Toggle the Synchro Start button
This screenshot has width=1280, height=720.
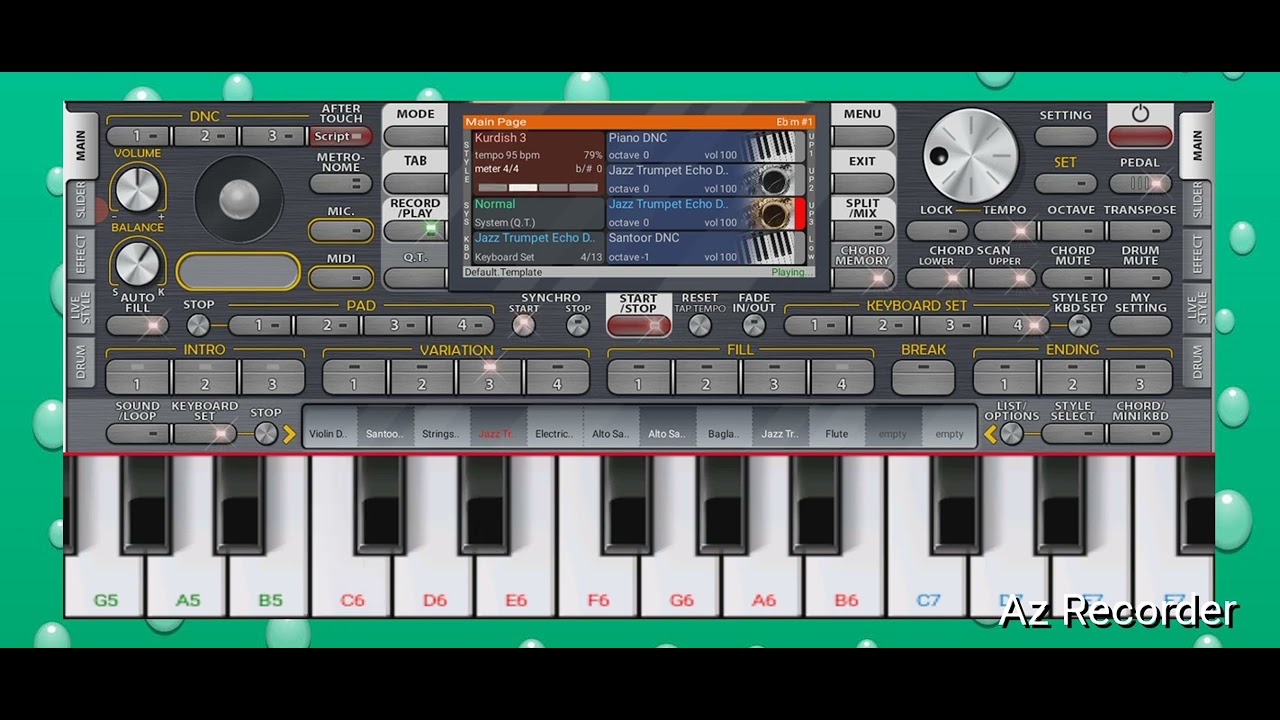[x=523, y=325]
